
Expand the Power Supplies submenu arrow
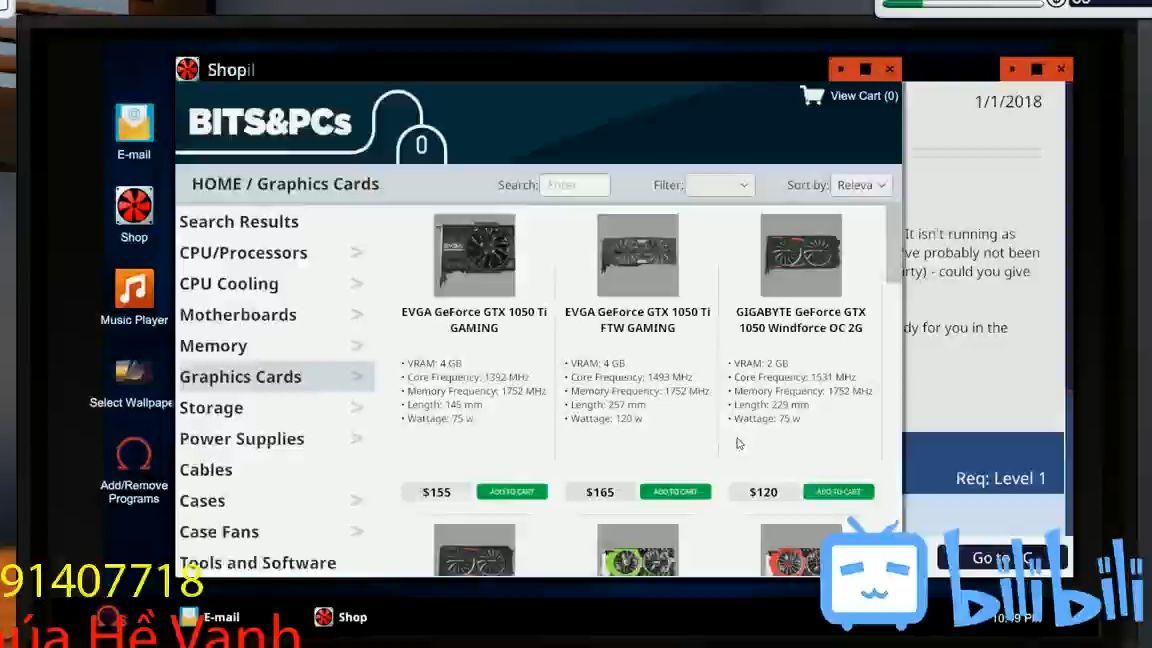pyautogui.click(x=357, y=439)
